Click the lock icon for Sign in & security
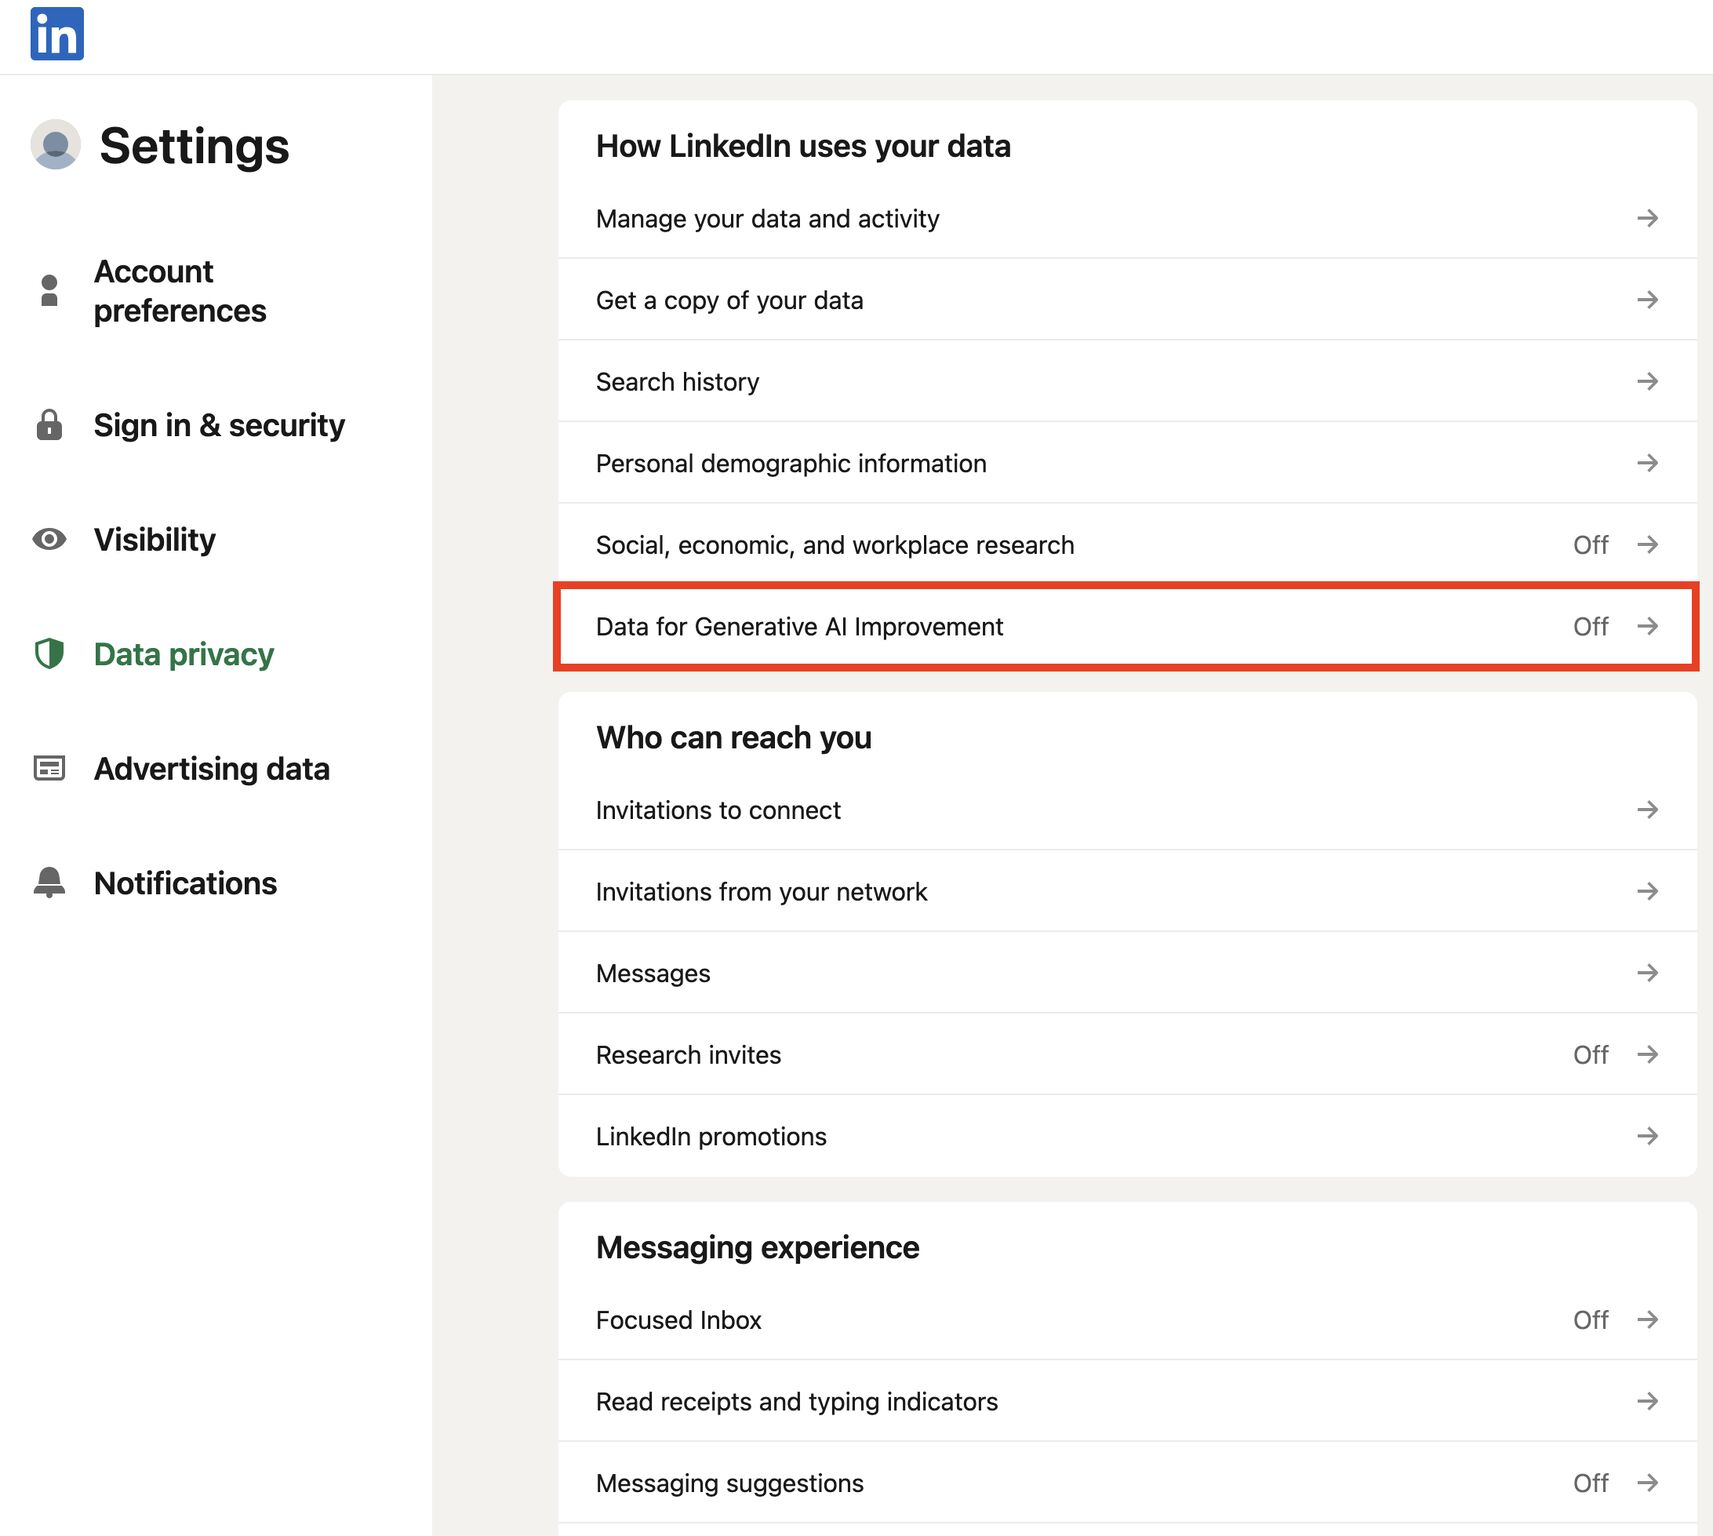The image size is (1713, 1536). pos(49,425)
